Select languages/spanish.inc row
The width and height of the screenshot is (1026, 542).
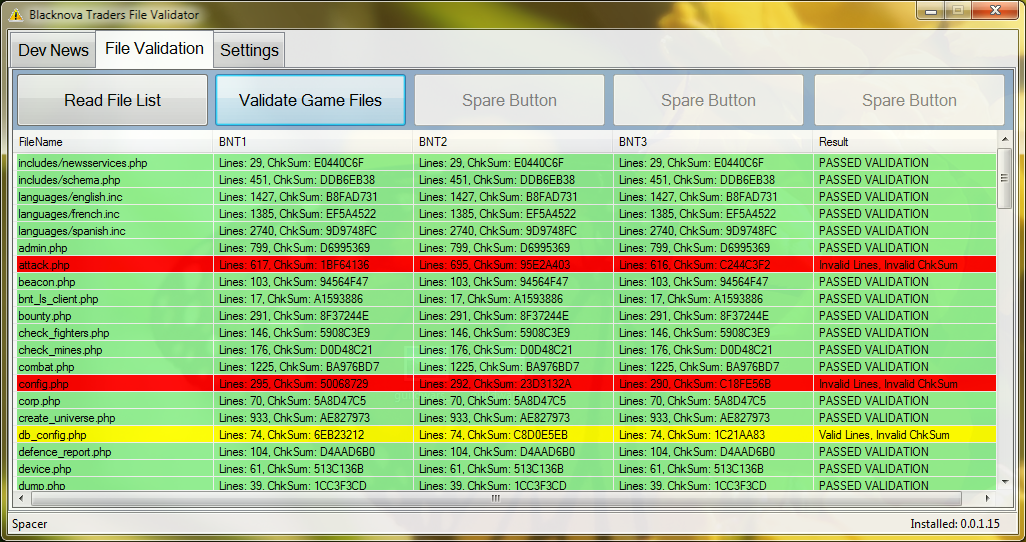pos(505,231)
